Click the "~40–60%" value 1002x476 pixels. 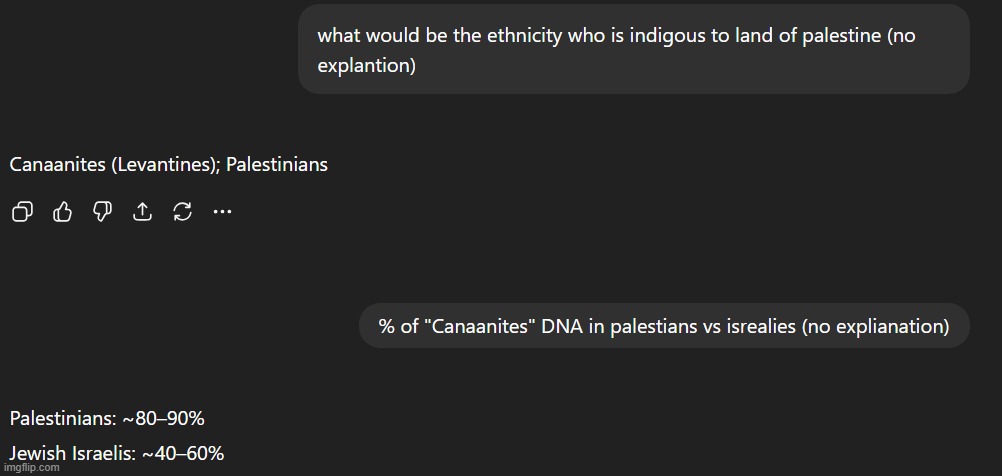[x=182, y=453]
